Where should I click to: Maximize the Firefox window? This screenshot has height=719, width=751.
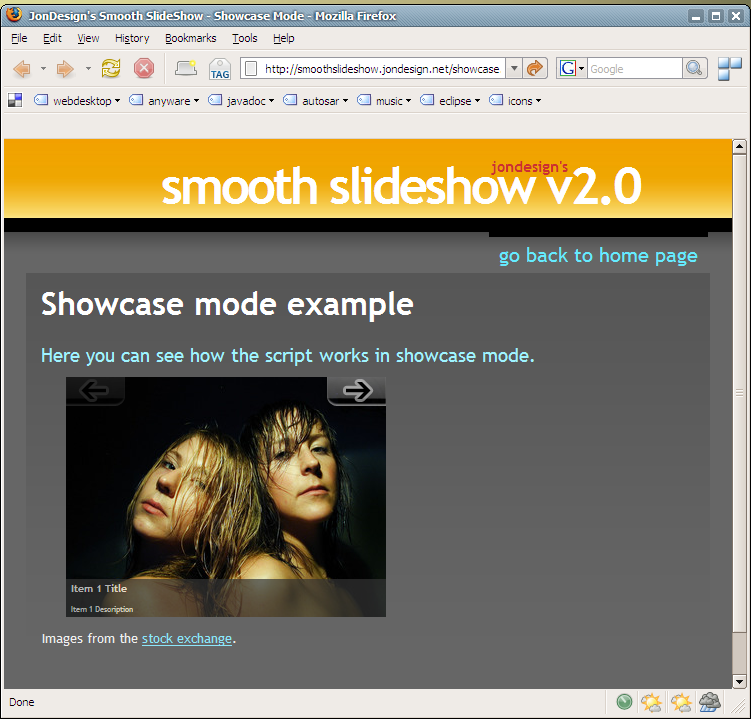[x=716, y=16]
